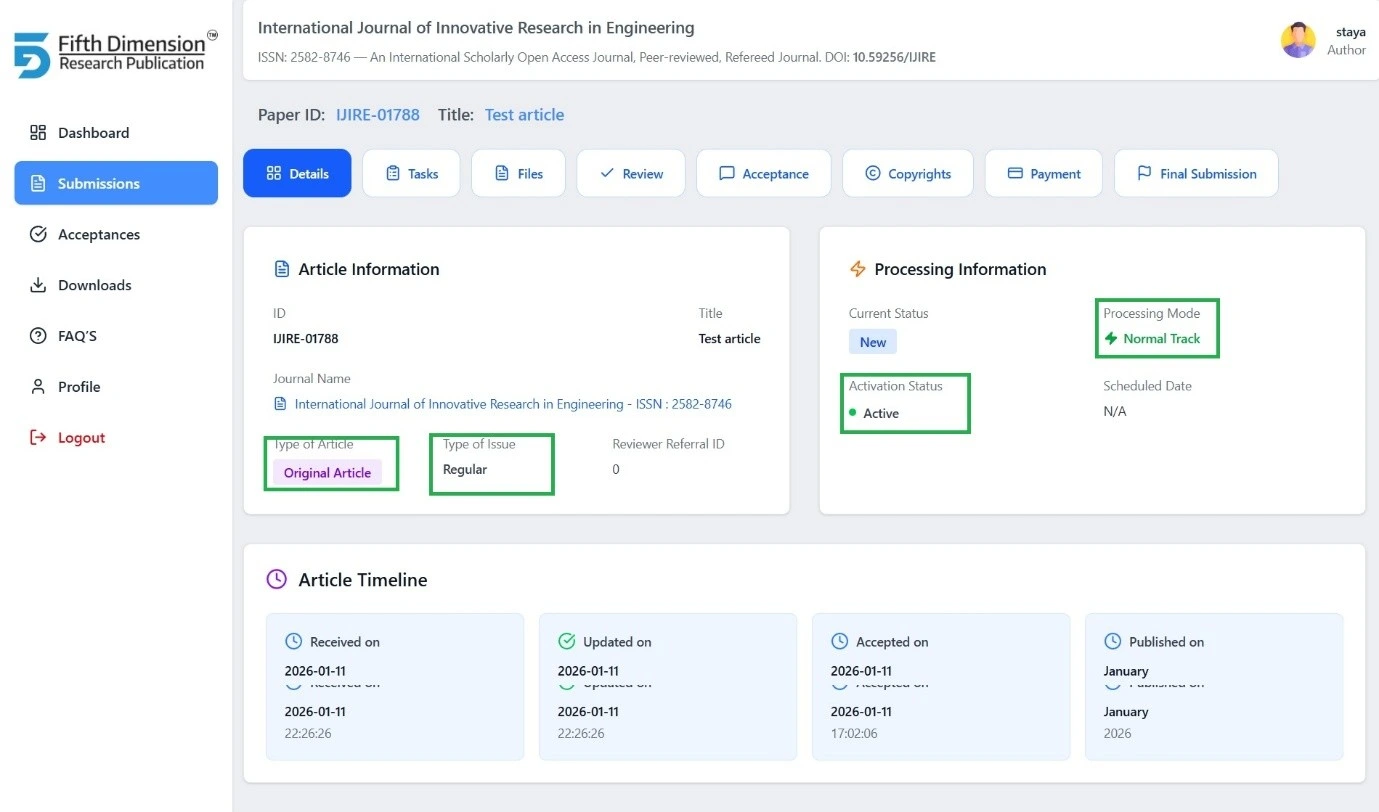Click the FAQ'S question mark icon

point(38,336)
